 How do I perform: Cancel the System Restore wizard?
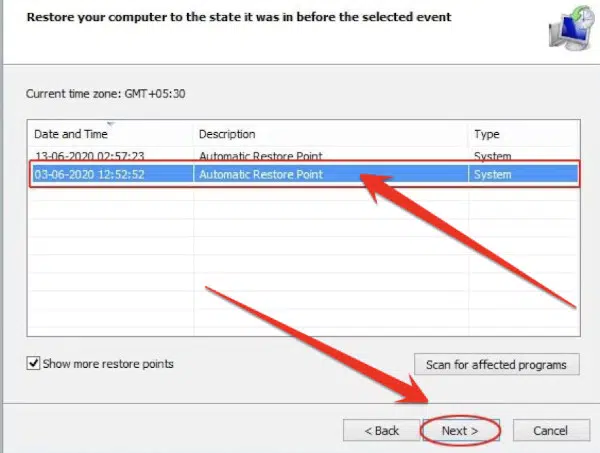tap(550, 430)
